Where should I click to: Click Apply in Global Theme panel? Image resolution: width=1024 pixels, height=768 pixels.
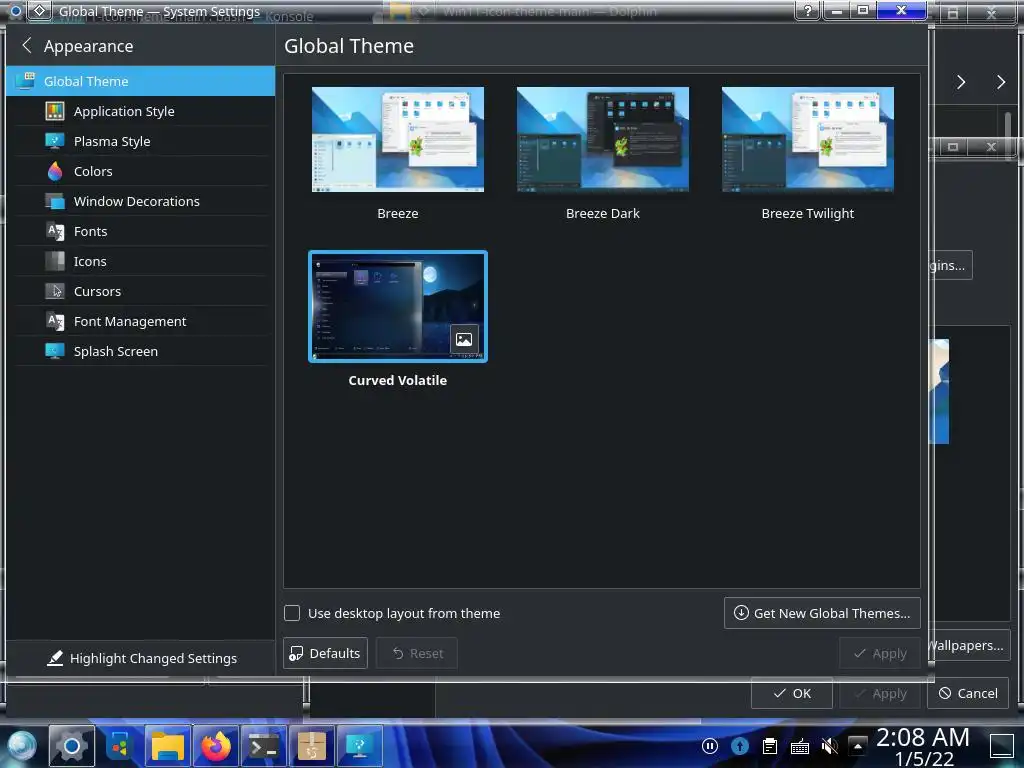point(880,653)
